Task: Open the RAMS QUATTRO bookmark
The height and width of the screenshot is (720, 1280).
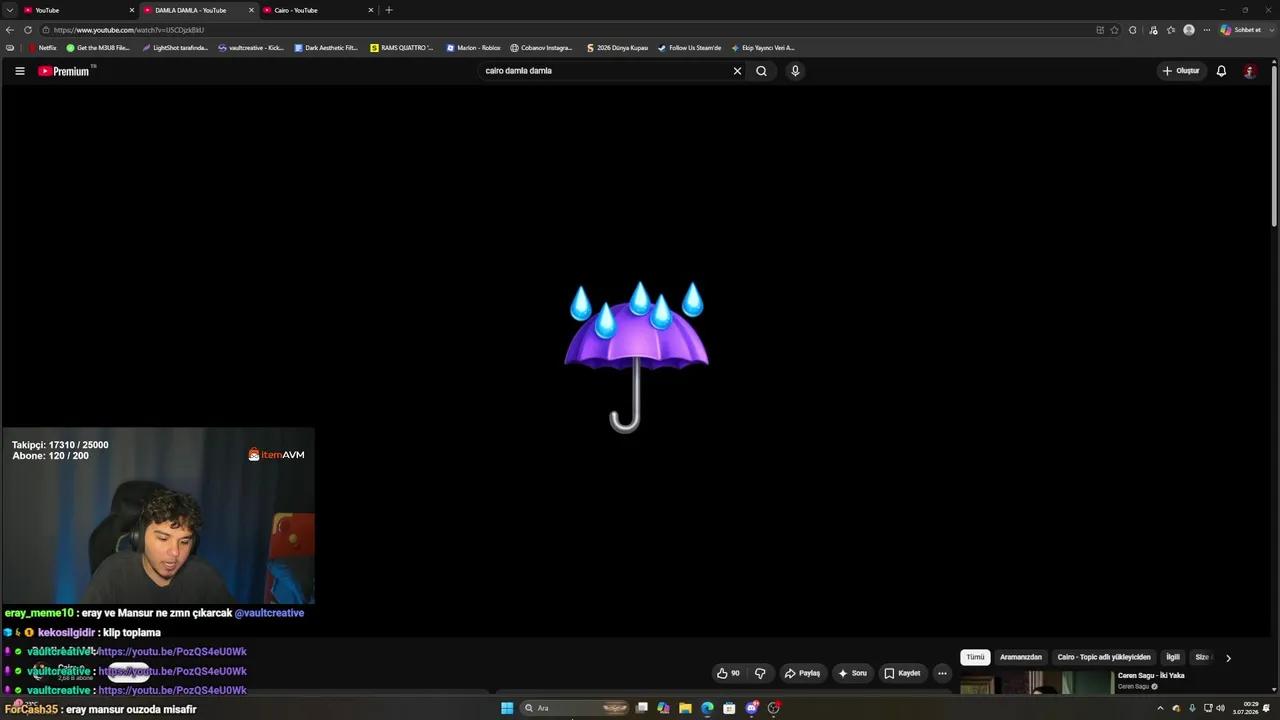Action: click(x=402, y=48)
